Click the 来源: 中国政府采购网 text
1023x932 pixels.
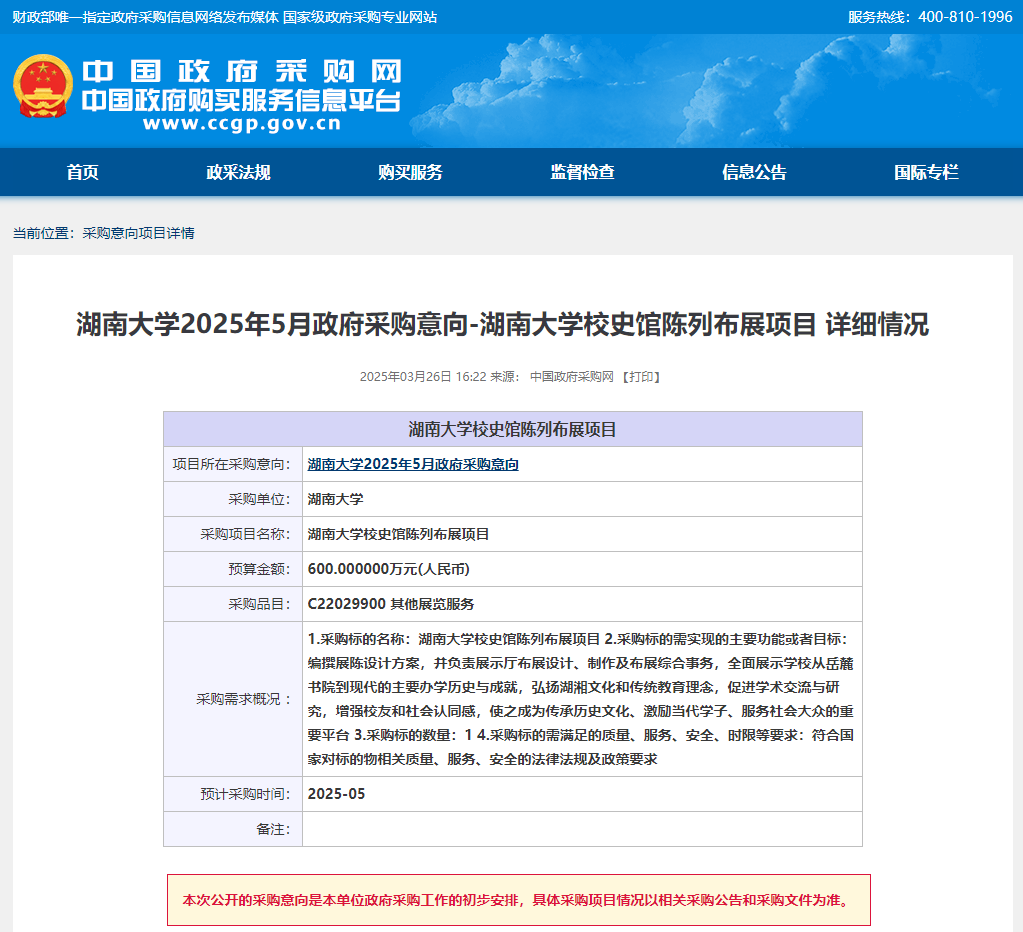(x=552, y=377)
